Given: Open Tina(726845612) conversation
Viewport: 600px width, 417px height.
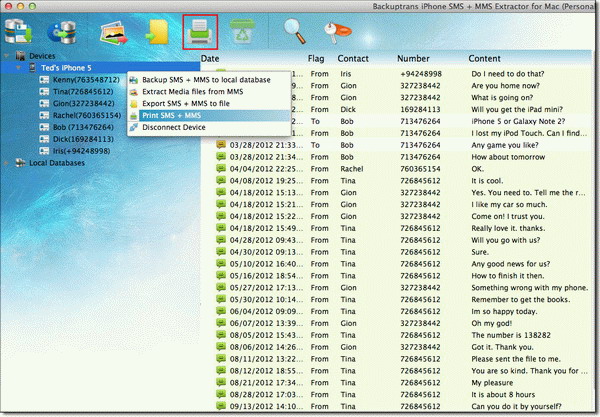Looking at the screenshot, I should click(x=83, y=91).
